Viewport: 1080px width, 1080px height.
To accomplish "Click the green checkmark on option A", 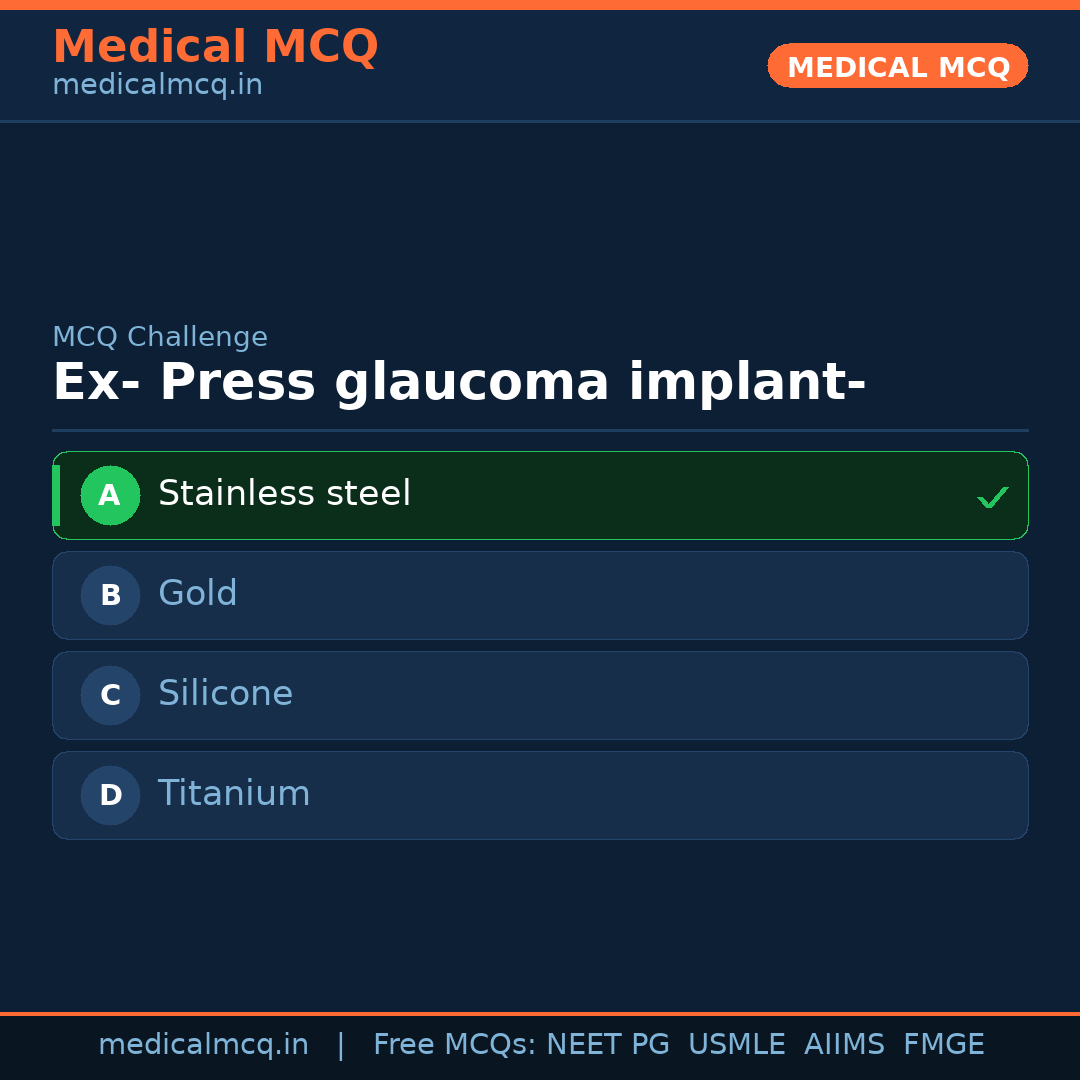I will [x=992, y=497].
